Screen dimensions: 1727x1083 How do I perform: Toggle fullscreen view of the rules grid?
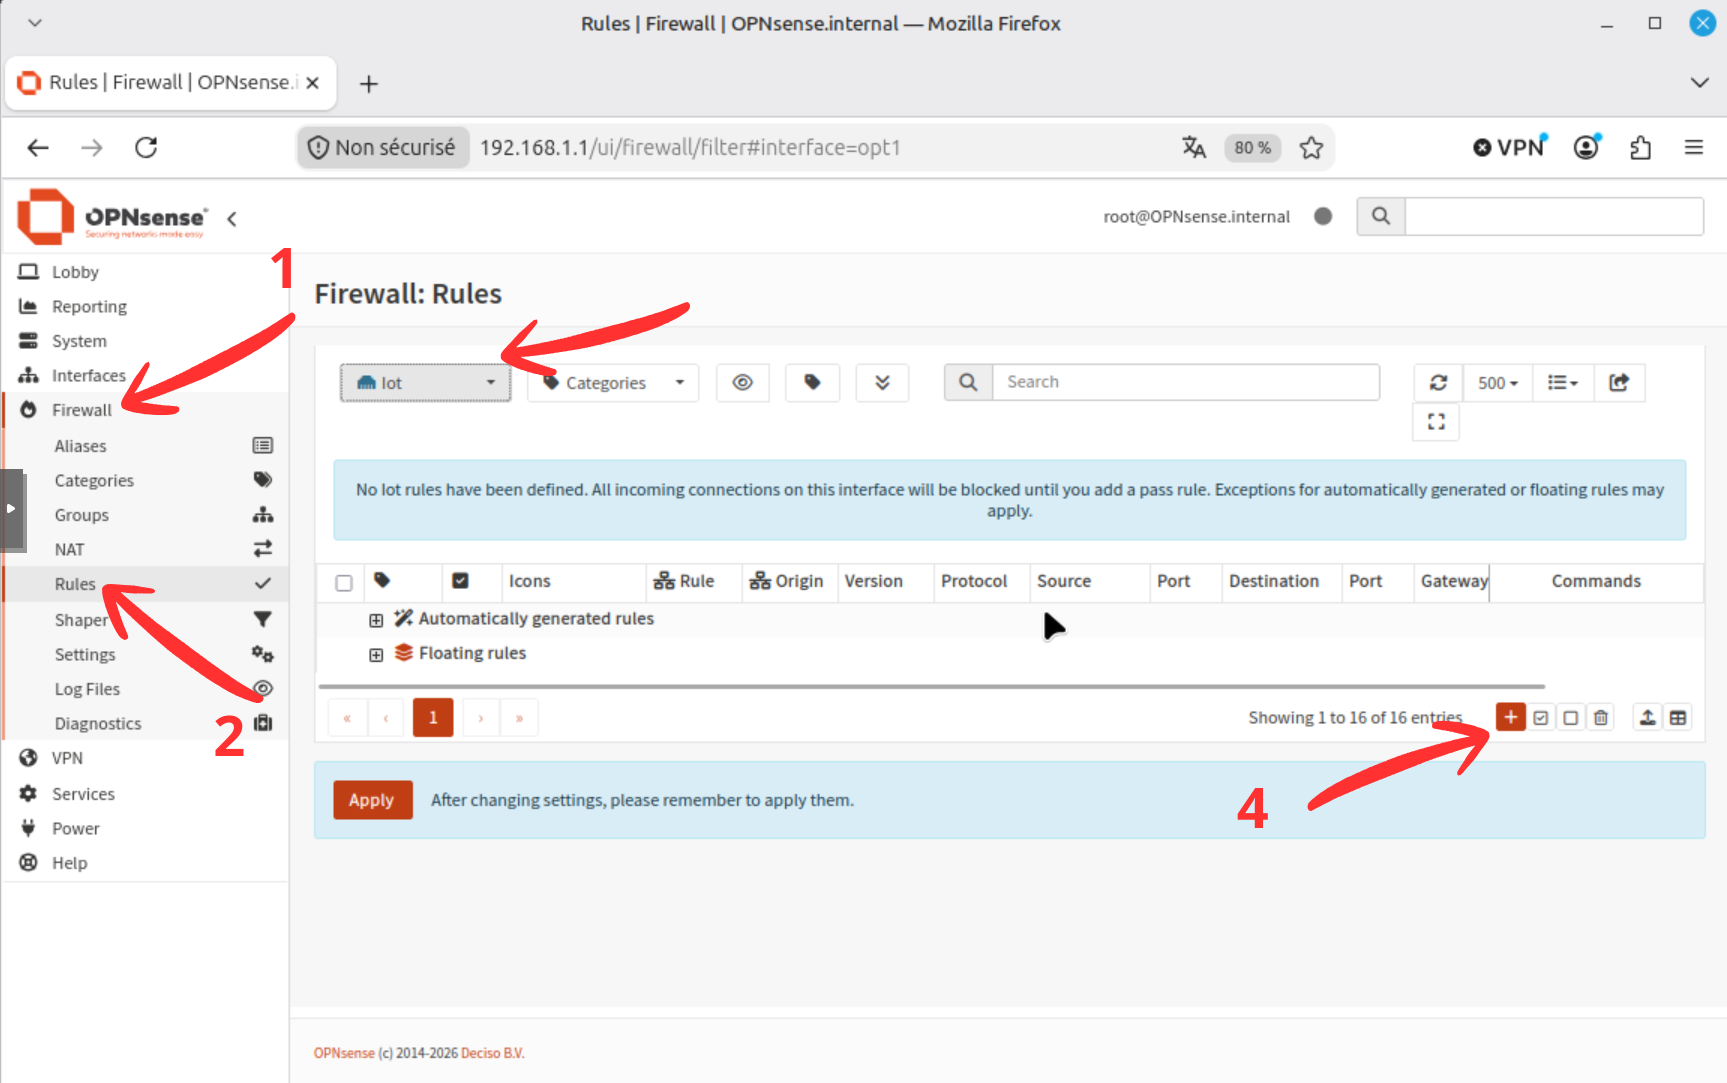click(x=1436, y=422)
